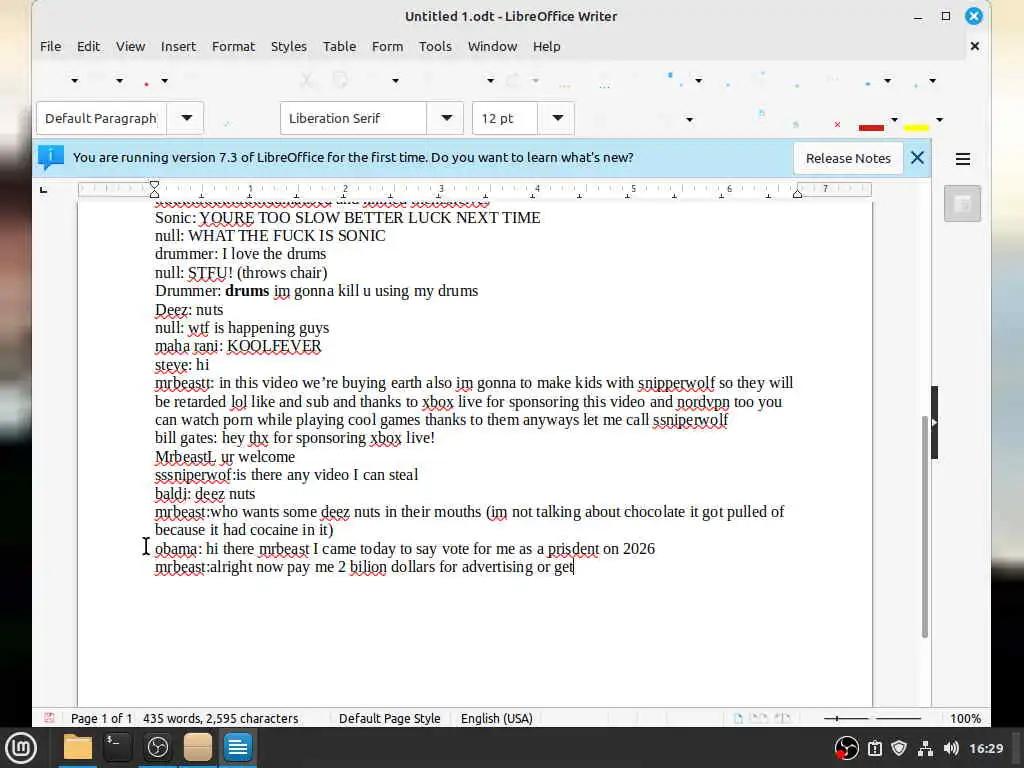Screen dimensions: 1024x768
Task: Select single-page view layout icon
Action: (x=738, y=718)
